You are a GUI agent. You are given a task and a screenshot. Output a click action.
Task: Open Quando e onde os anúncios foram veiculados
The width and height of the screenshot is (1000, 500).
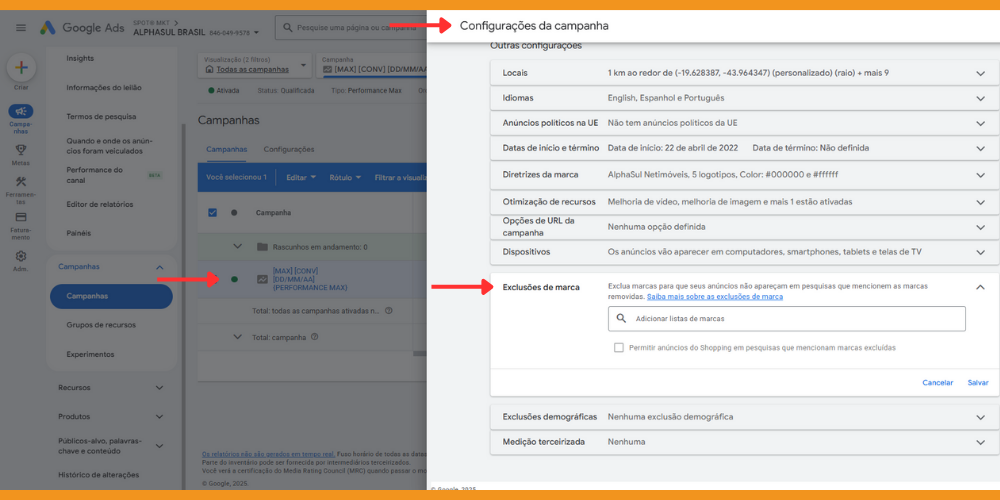pyautogui.click(x=110, y=146)
